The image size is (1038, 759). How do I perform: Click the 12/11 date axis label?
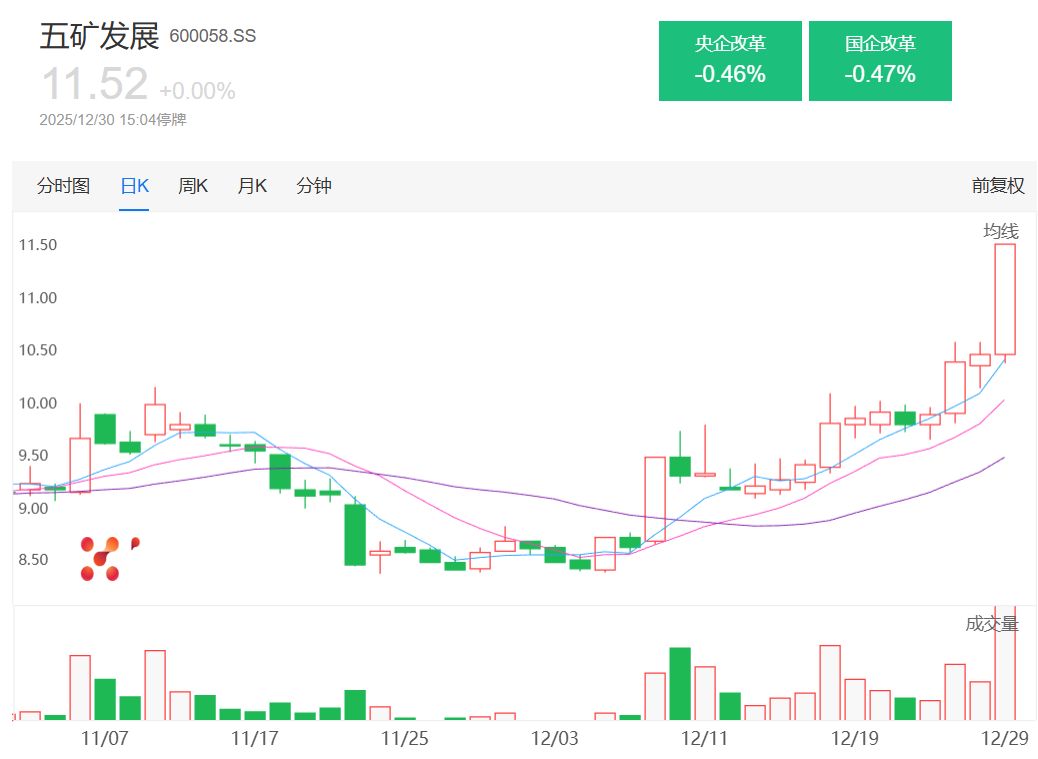pyautogui.click(x=704, y=739)
